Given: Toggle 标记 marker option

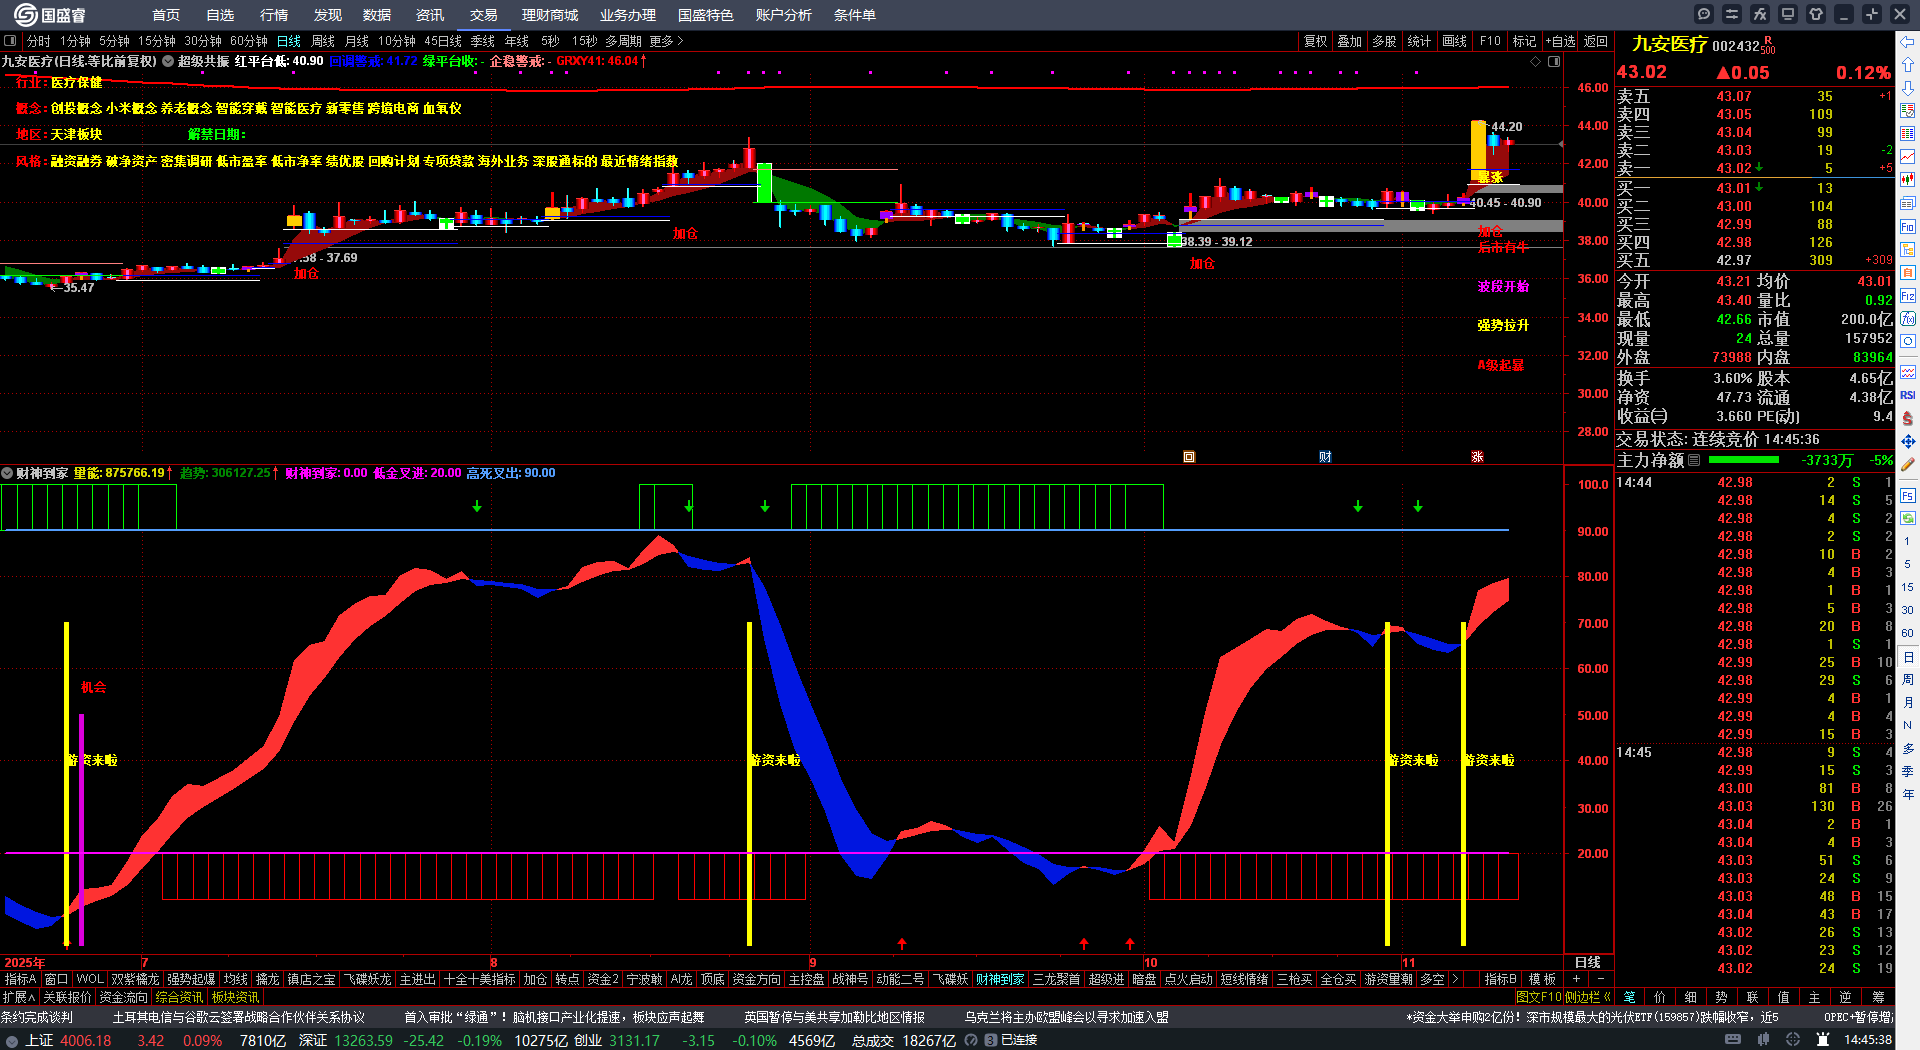Looking at the screenshot, I should [1524, 41].
